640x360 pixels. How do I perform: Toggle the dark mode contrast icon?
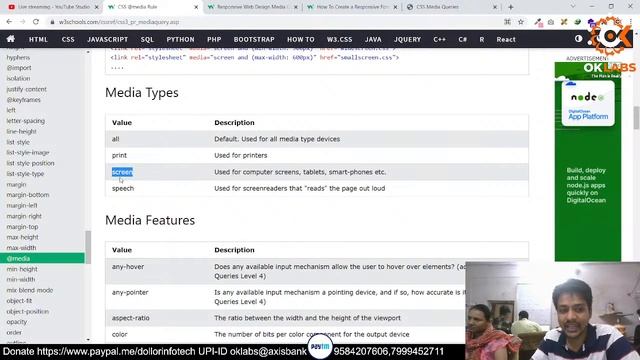pos(578,39)
